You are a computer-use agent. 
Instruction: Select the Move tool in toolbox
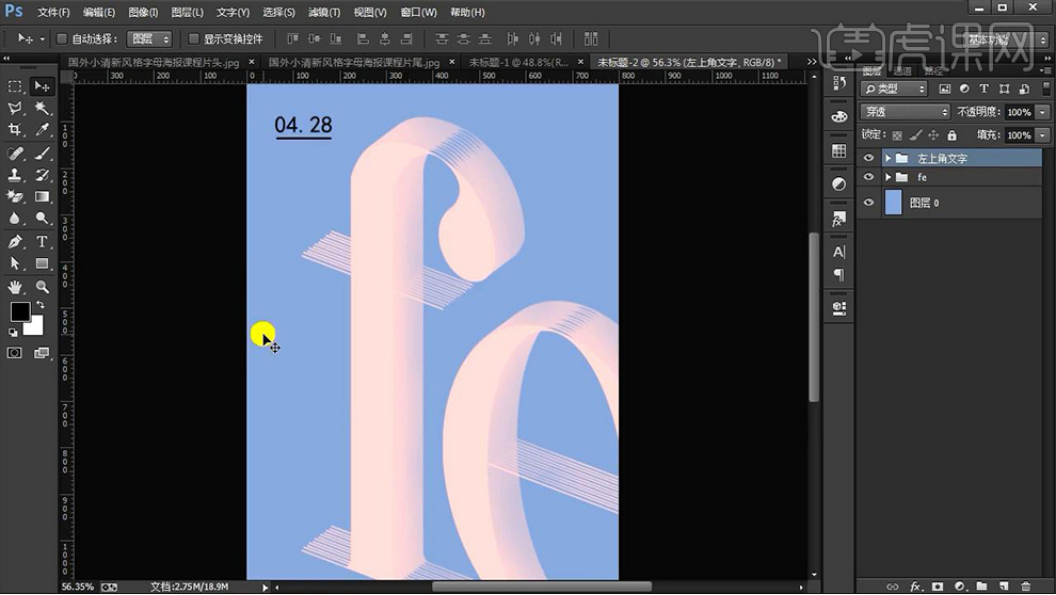(42, 87)
